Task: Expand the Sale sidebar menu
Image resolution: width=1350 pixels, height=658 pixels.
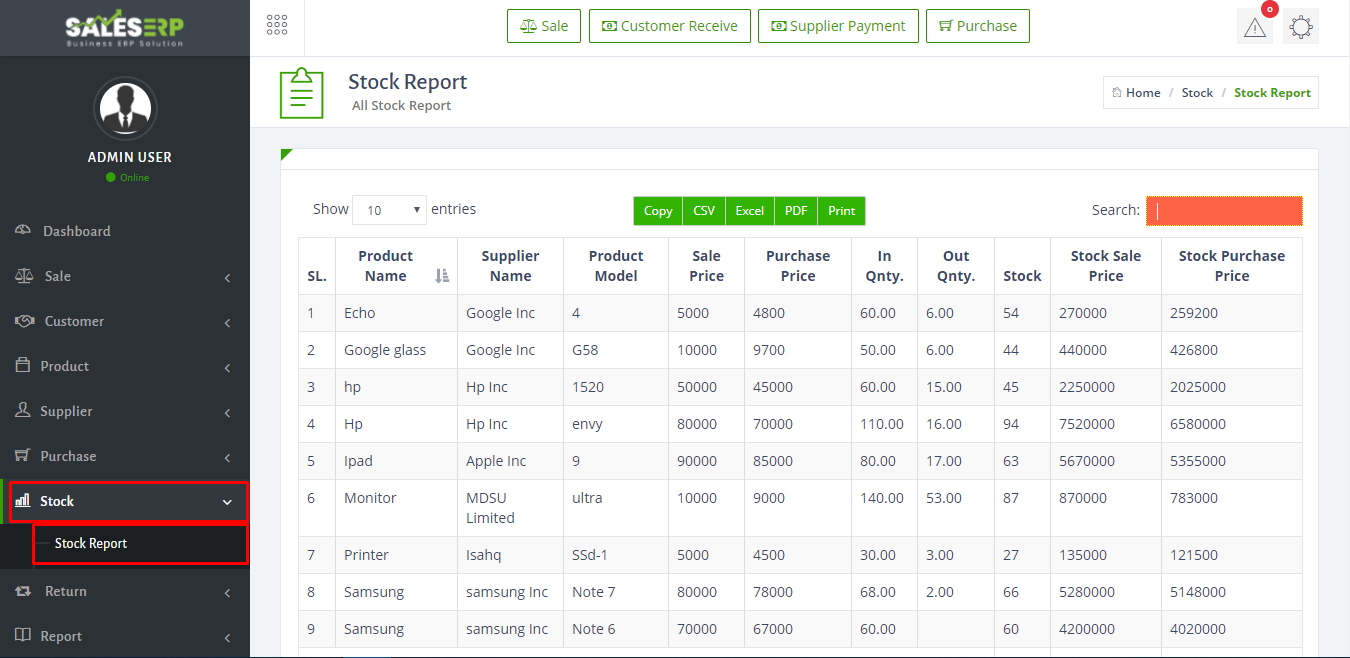Action: point(124,276)
